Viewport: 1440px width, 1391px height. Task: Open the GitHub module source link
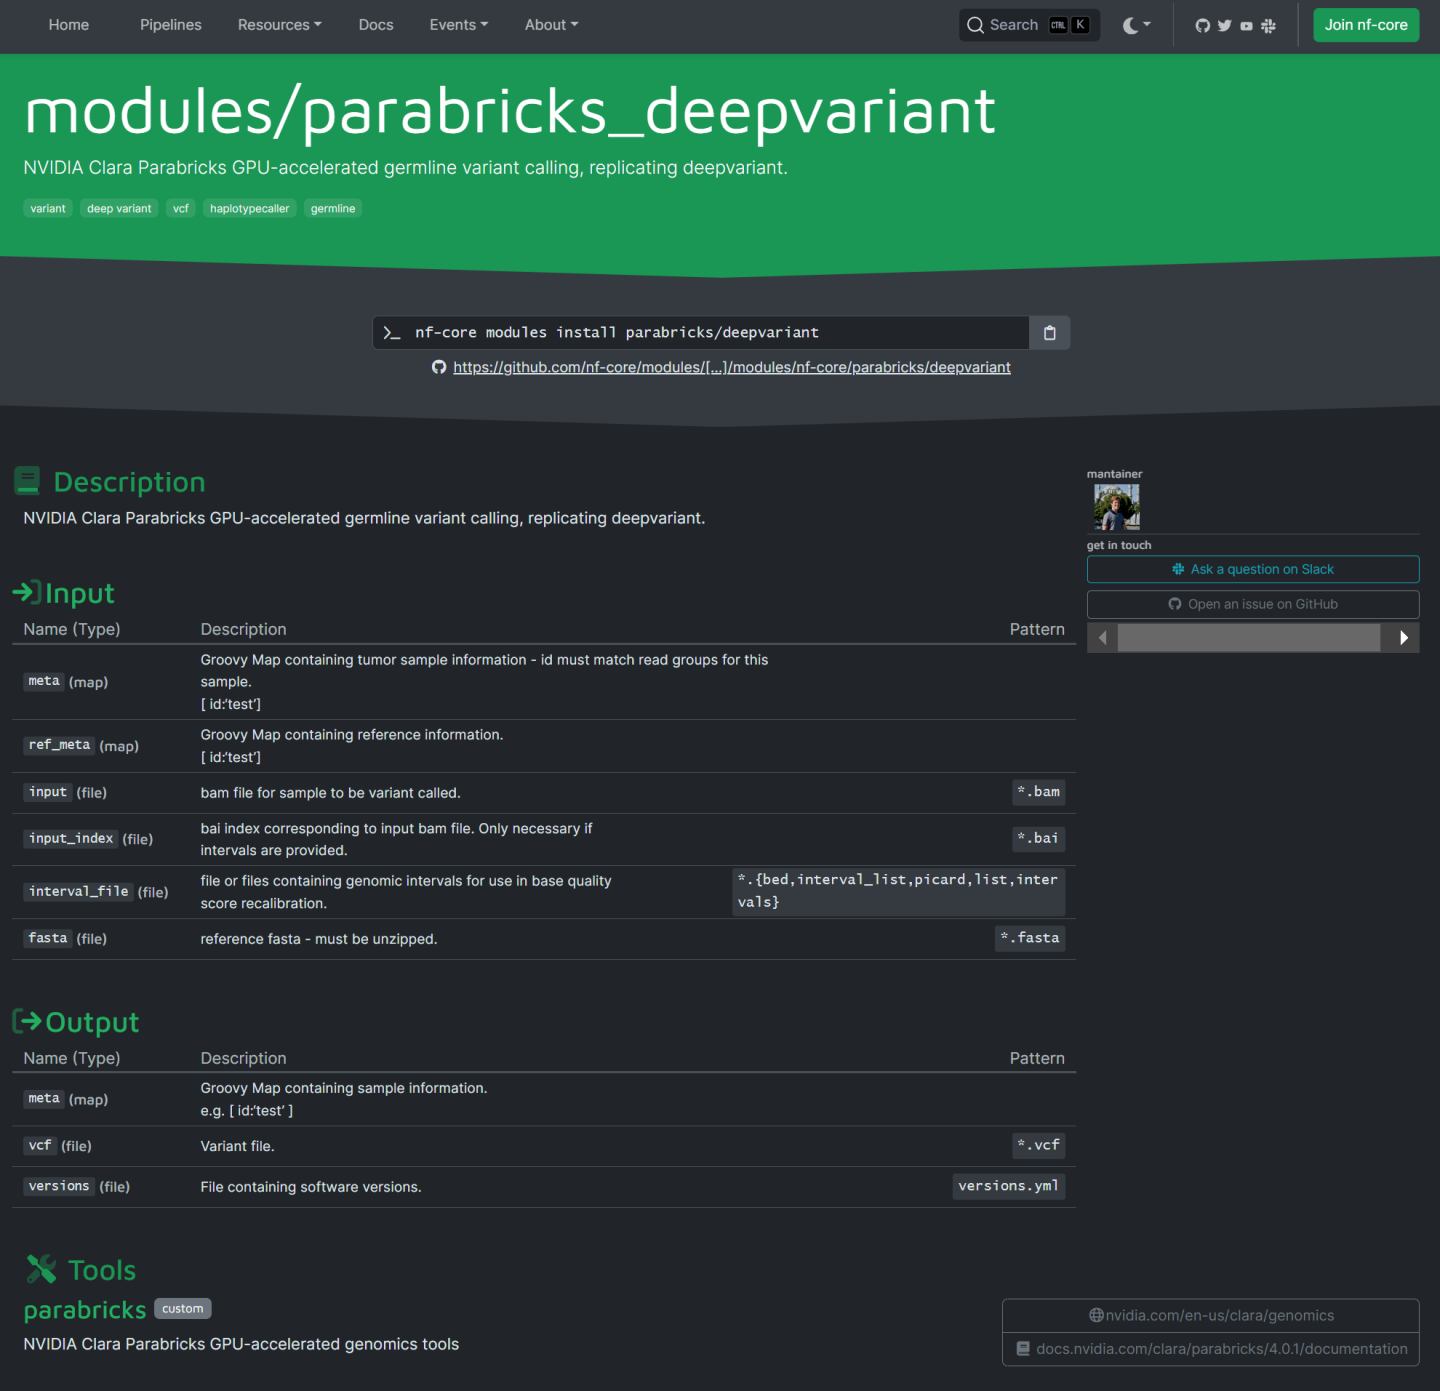pos(731,367)
